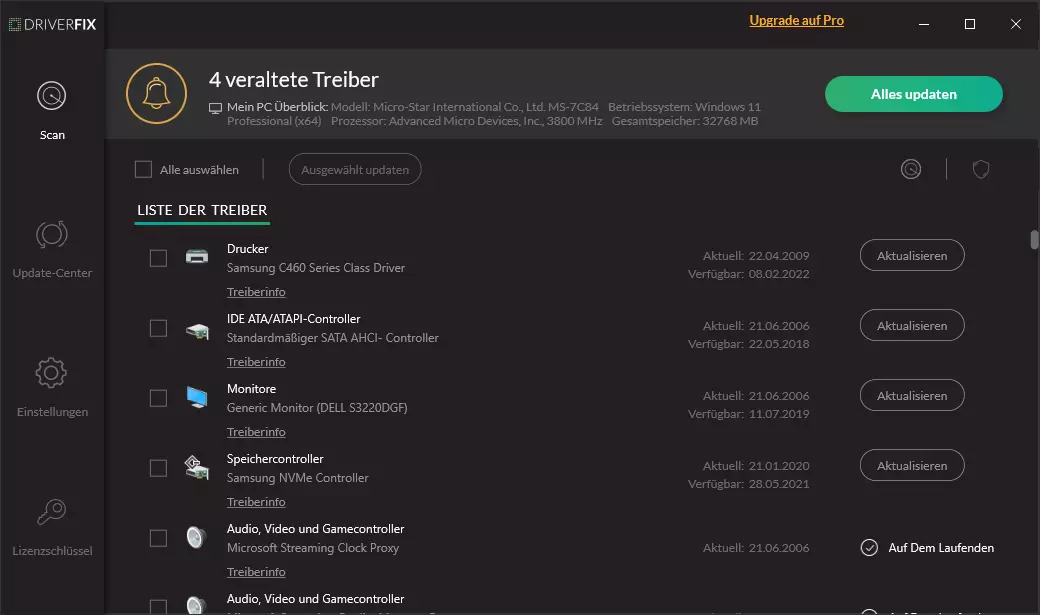
Task: Click the 'Samsung NVMe Controller' text
Action: click(x=297, y=478)
